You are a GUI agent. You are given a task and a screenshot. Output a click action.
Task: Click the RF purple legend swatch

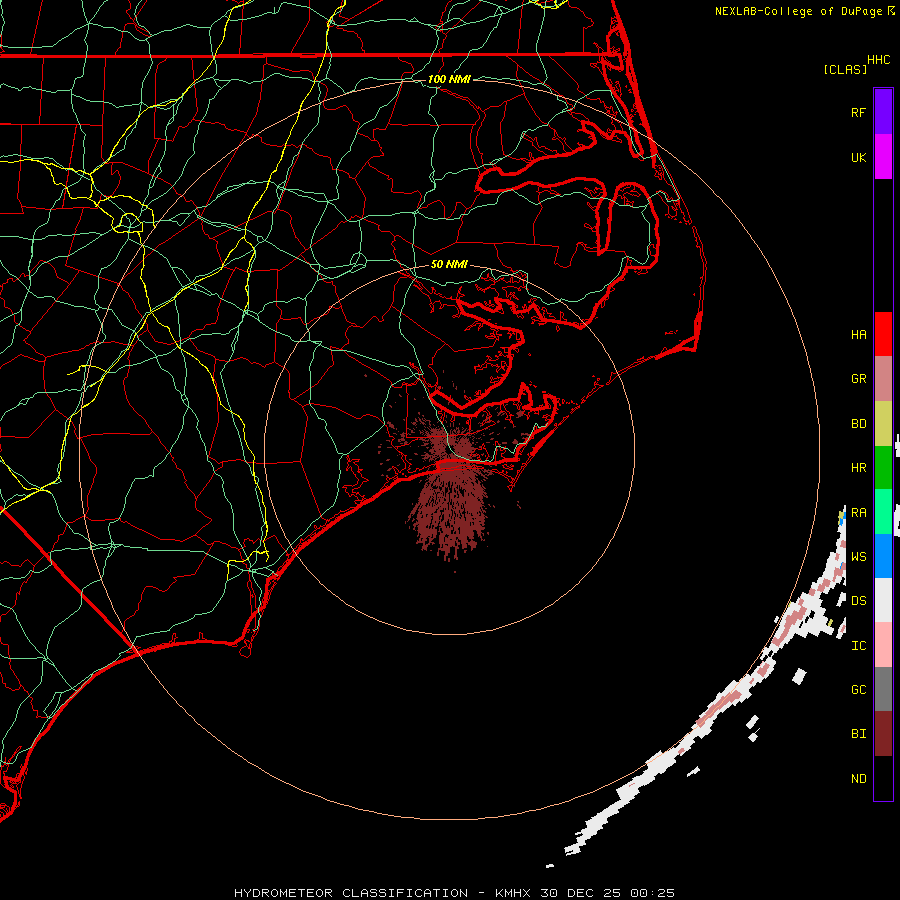click(883, 112)
